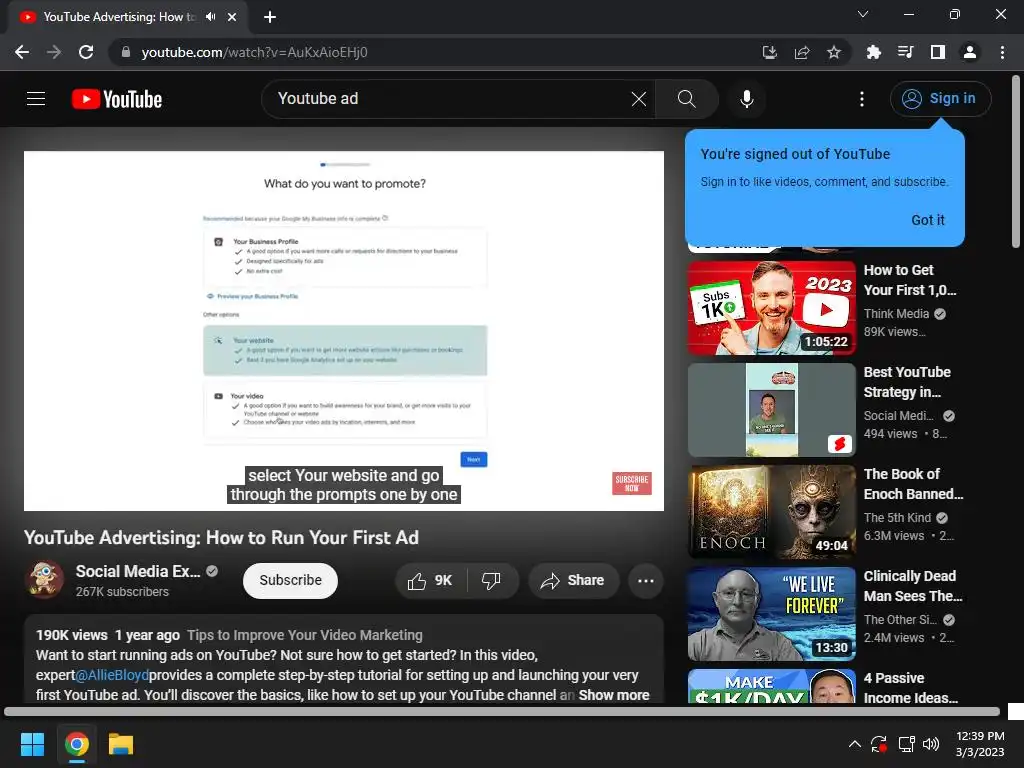This screenshot has height=768, width=1024.
Task: Click Tips to Improve Your Video Marketing
Action: point(304,635)
